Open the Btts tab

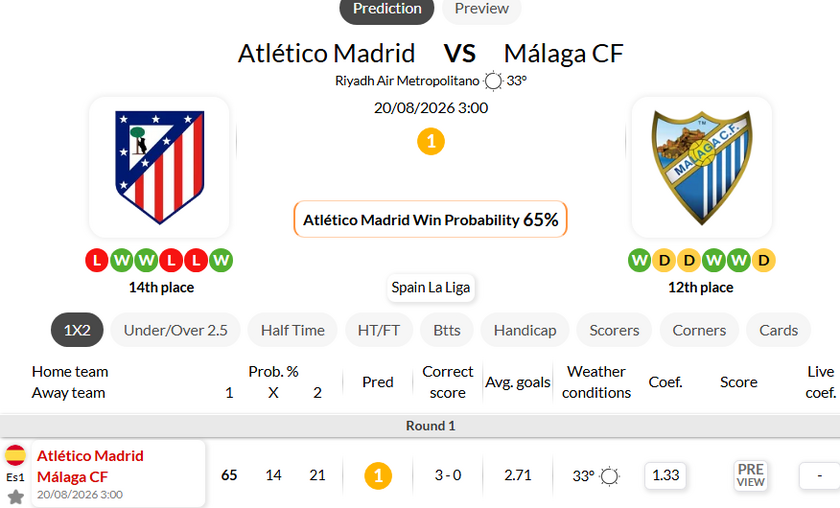(447, 330)
